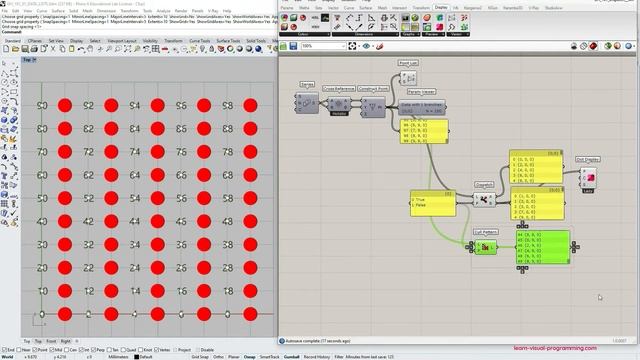640x360 pixels.
Task: Switch to Display tab in Grasshopper ribbon
Action: (x=441, y=7)
